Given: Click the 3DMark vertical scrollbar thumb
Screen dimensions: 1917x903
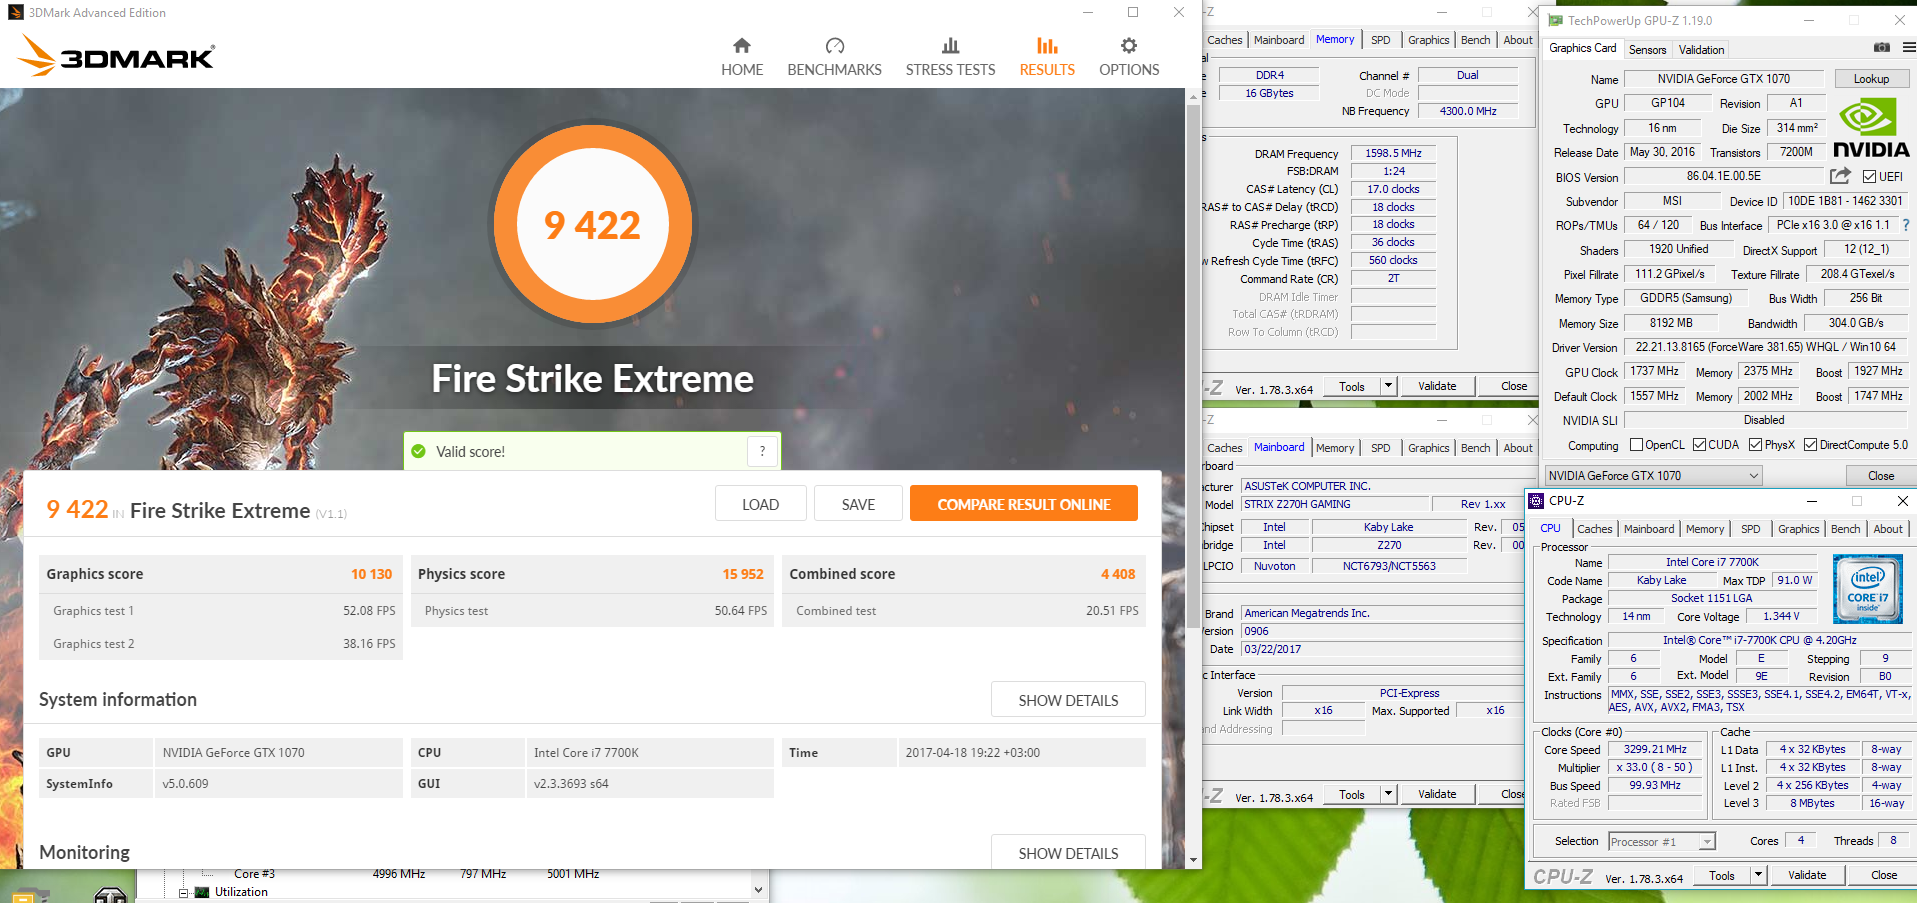Looking at the screenshot, I should tap(1193, 365).
